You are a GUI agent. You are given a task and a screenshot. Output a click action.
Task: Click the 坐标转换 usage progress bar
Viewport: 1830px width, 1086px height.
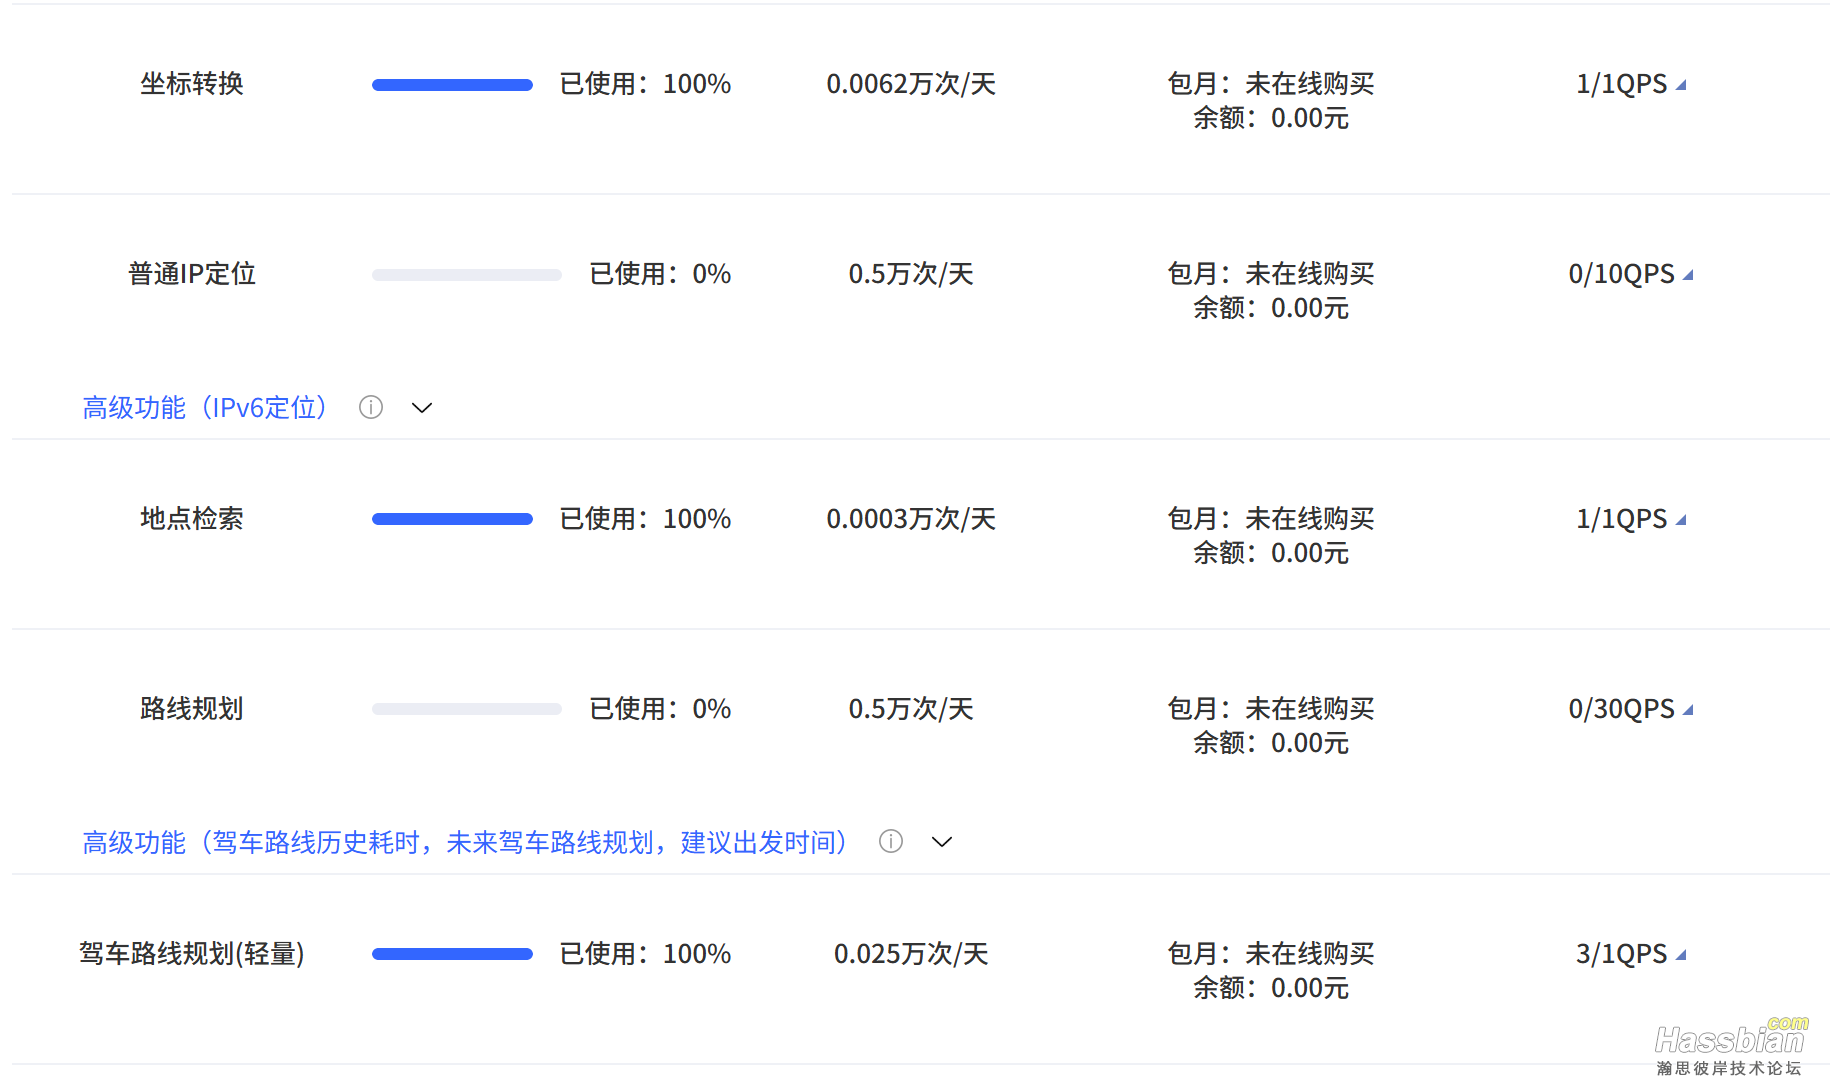click(452, 85)
